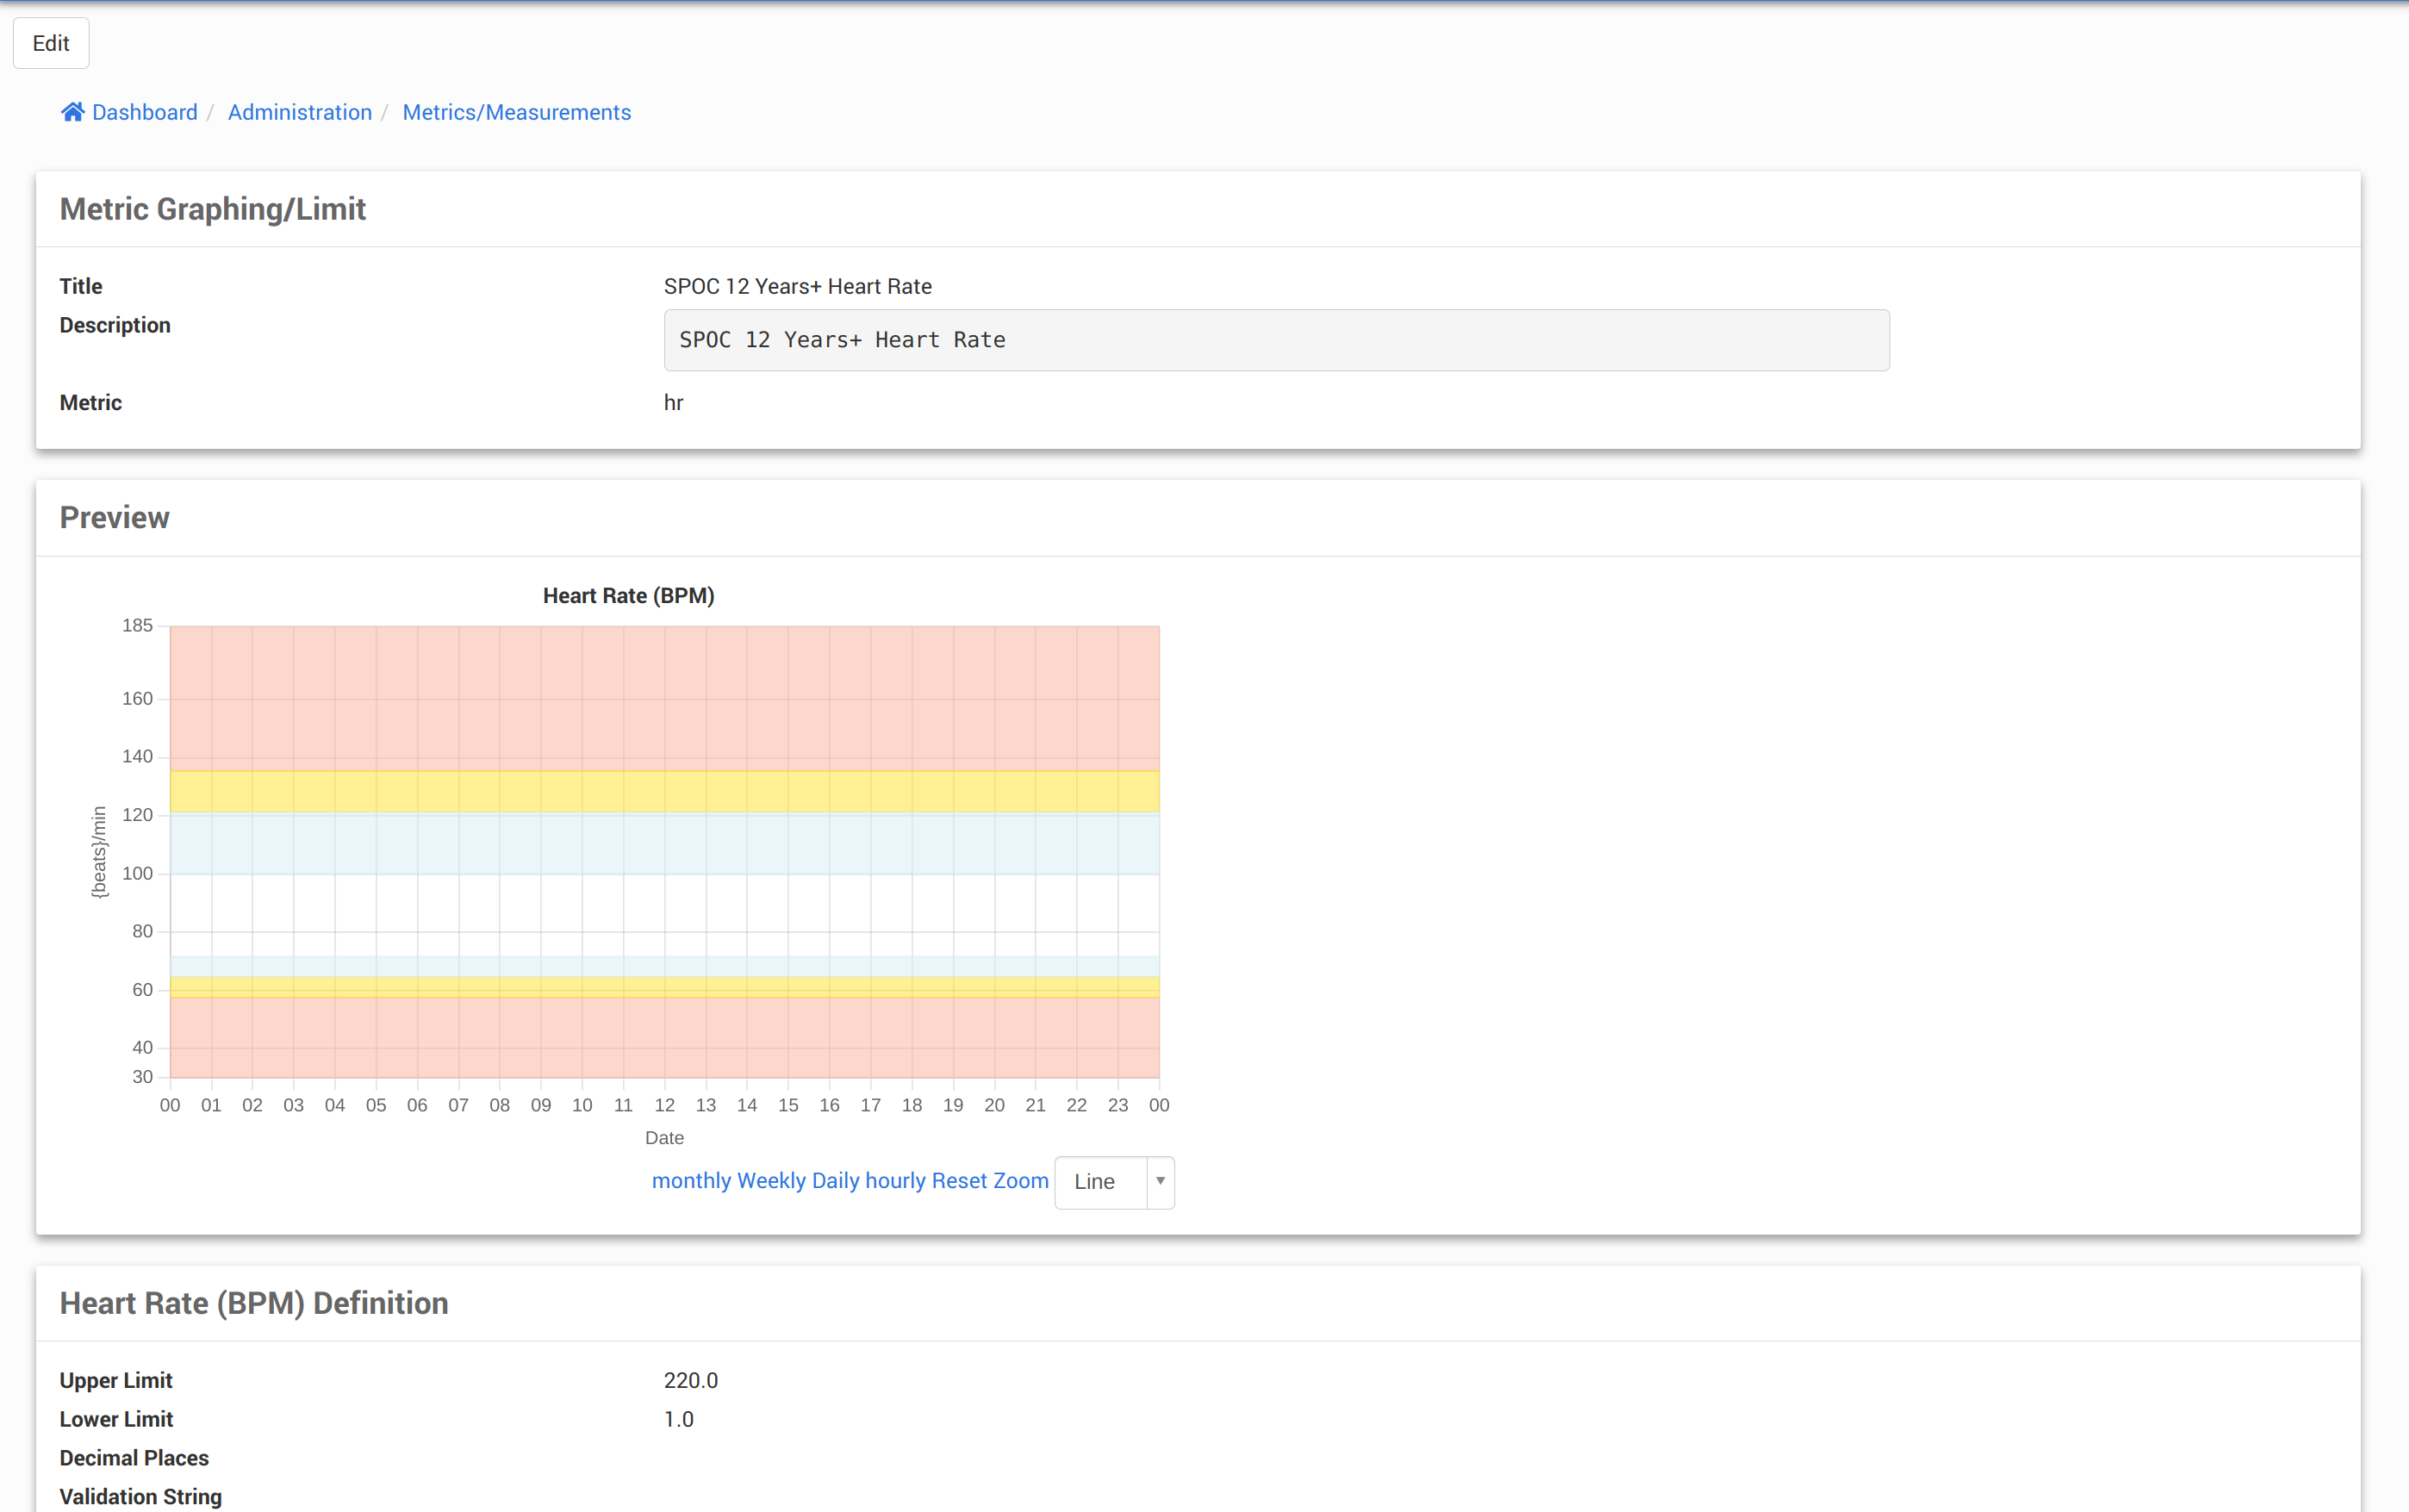Viewport: 2409px width, 1512px height.
Task: Click the 12 hour mark on x-axis
Action: click(x=664, y=1105)
